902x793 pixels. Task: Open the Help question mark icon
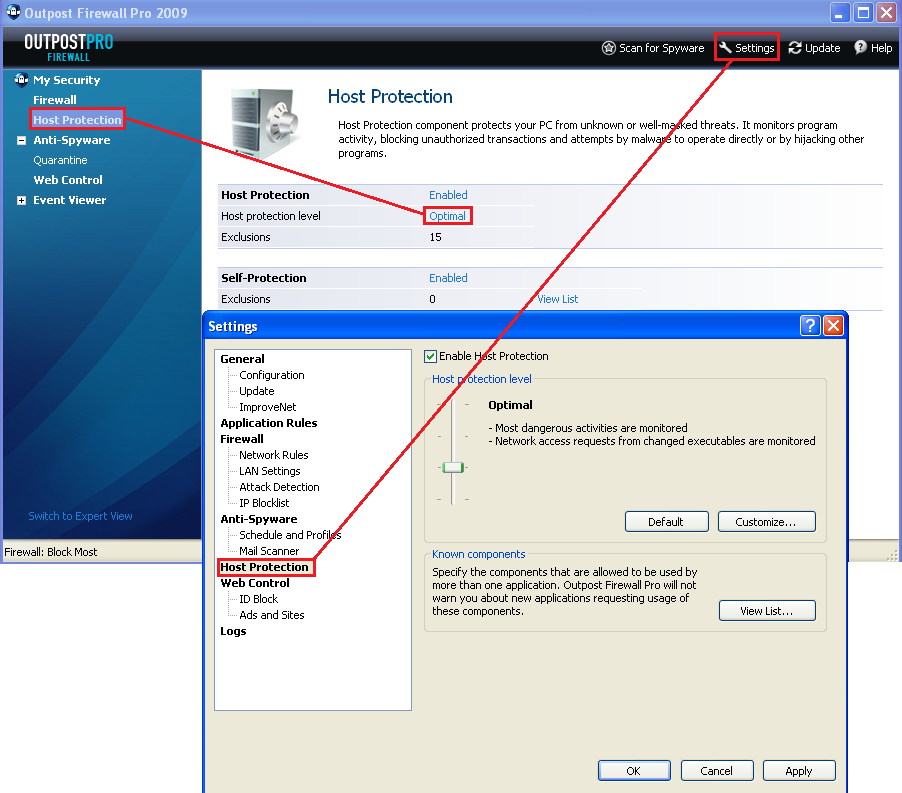861,48
